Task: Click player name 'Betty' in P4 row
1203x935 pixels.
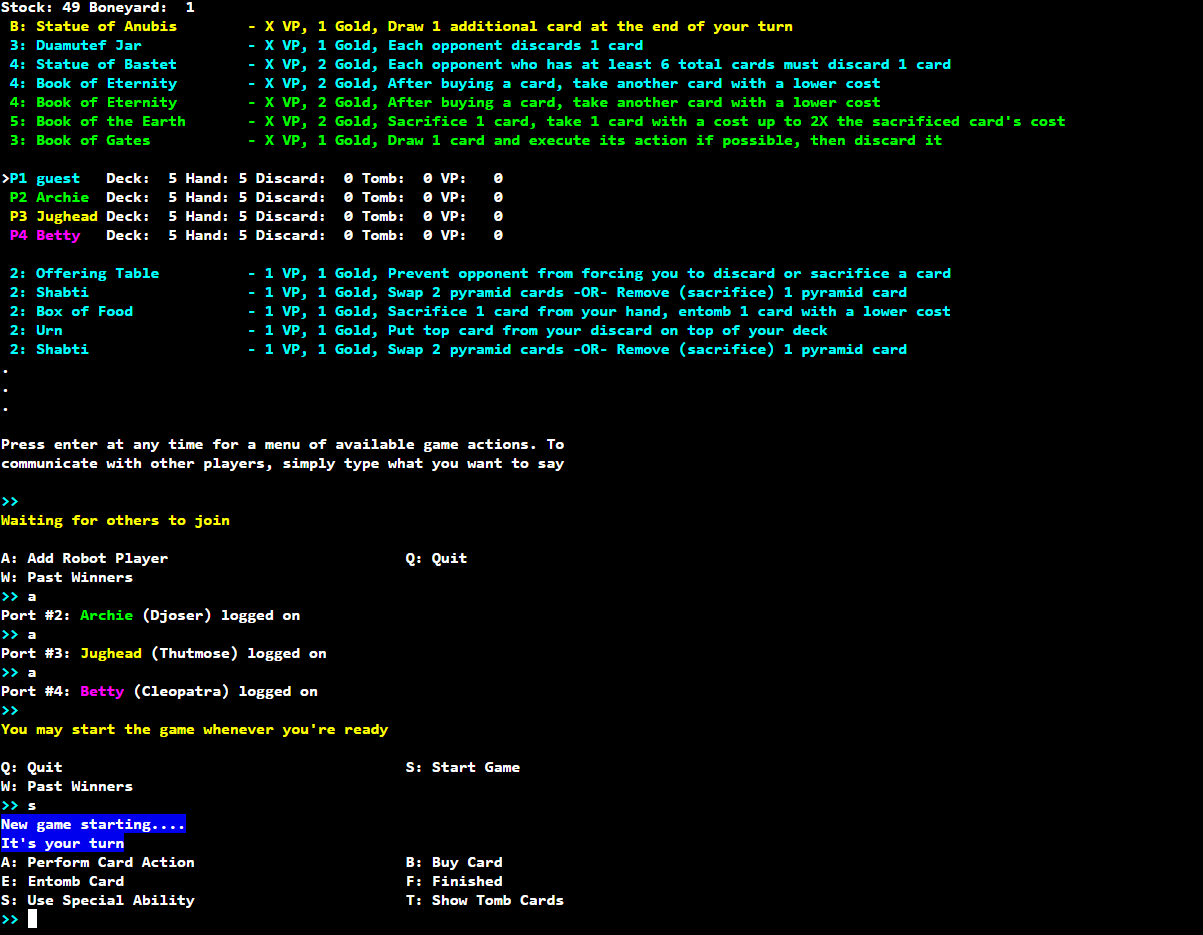Action: click(58, 235)
